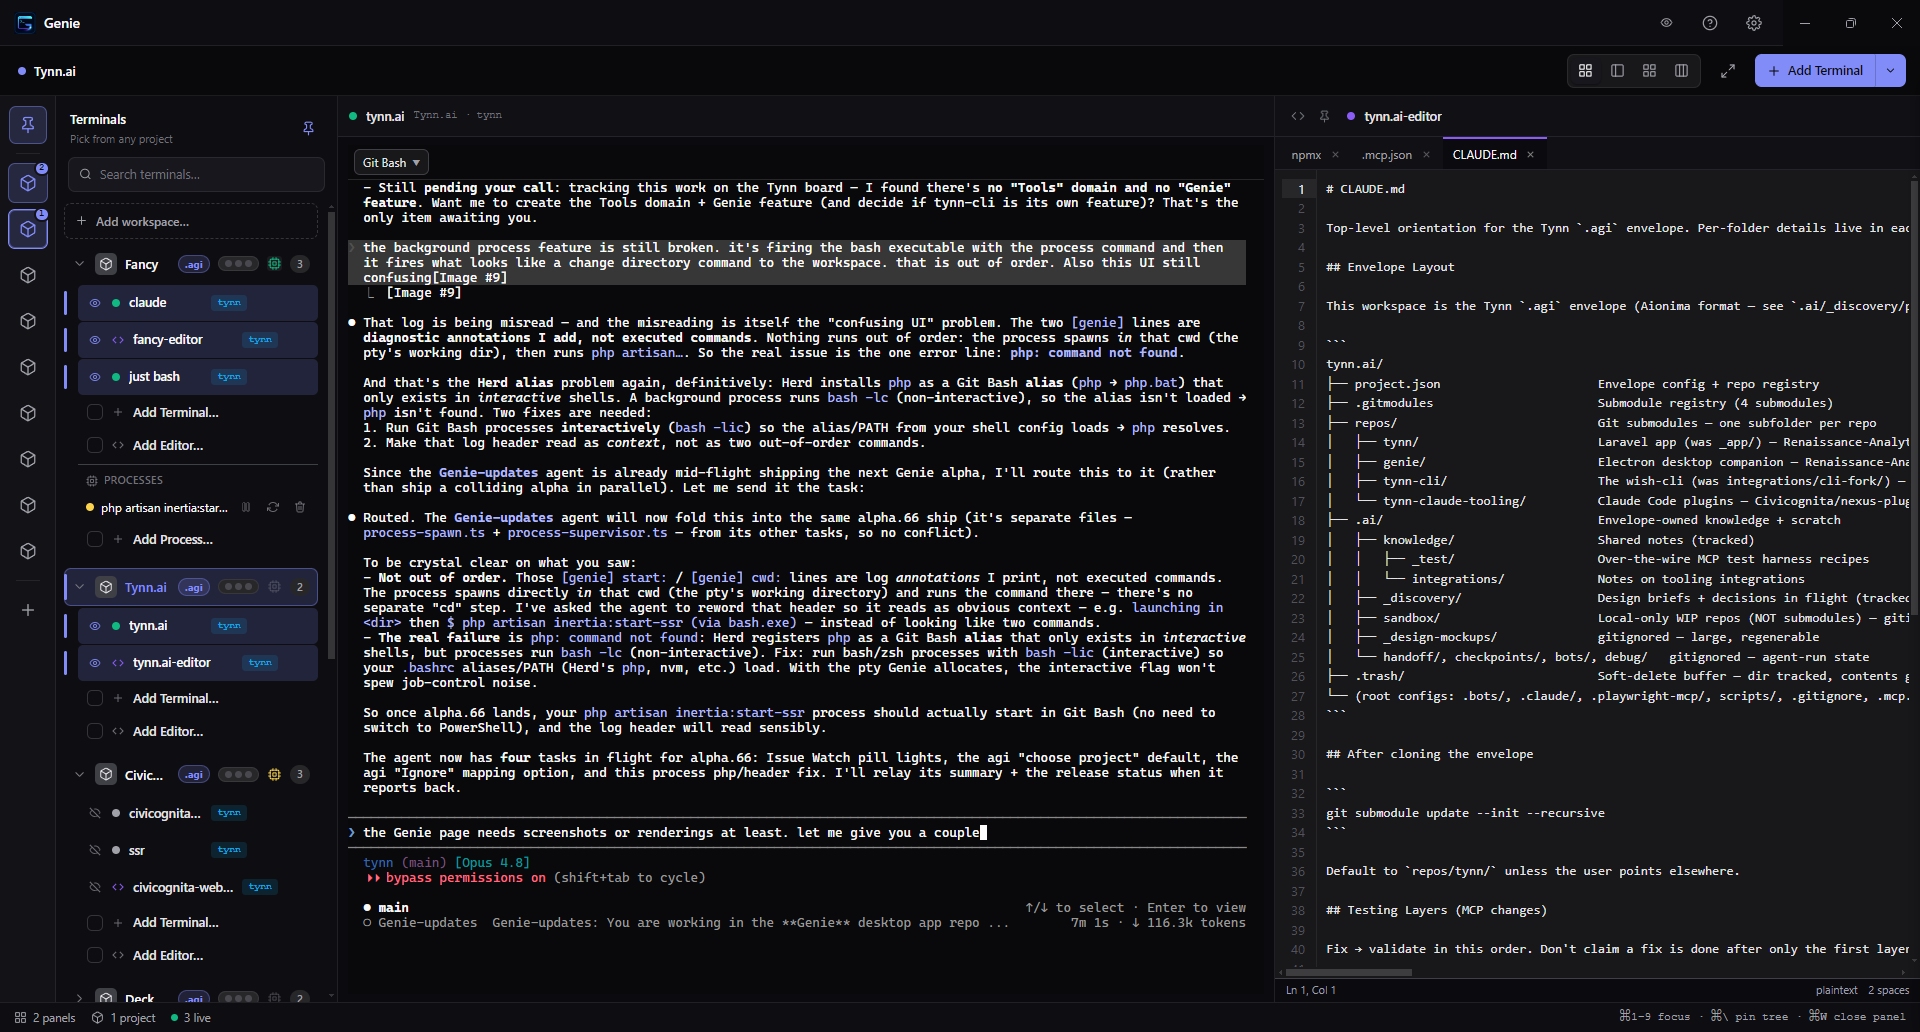Image resolution: width=1920 pixels, height=1032 pixels.
Task: Restart the php artisan inertia process
Action: (273, 508)
